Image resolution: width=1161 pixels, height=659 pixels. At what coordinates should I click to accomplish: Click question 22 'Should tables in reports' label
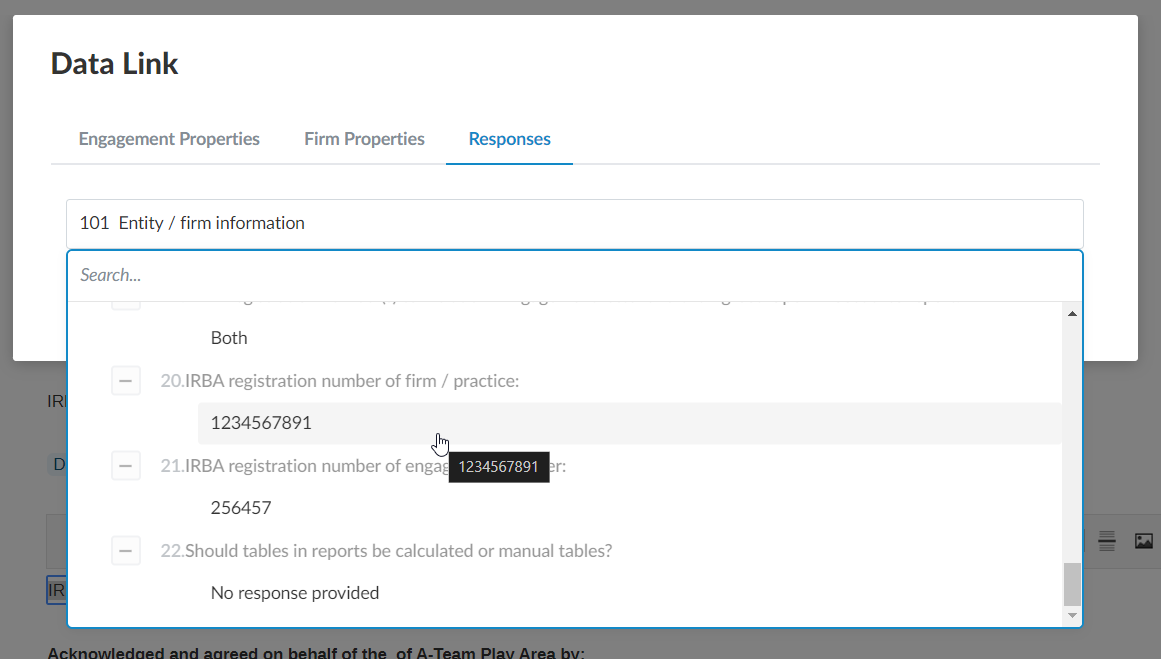coord(398,551)
